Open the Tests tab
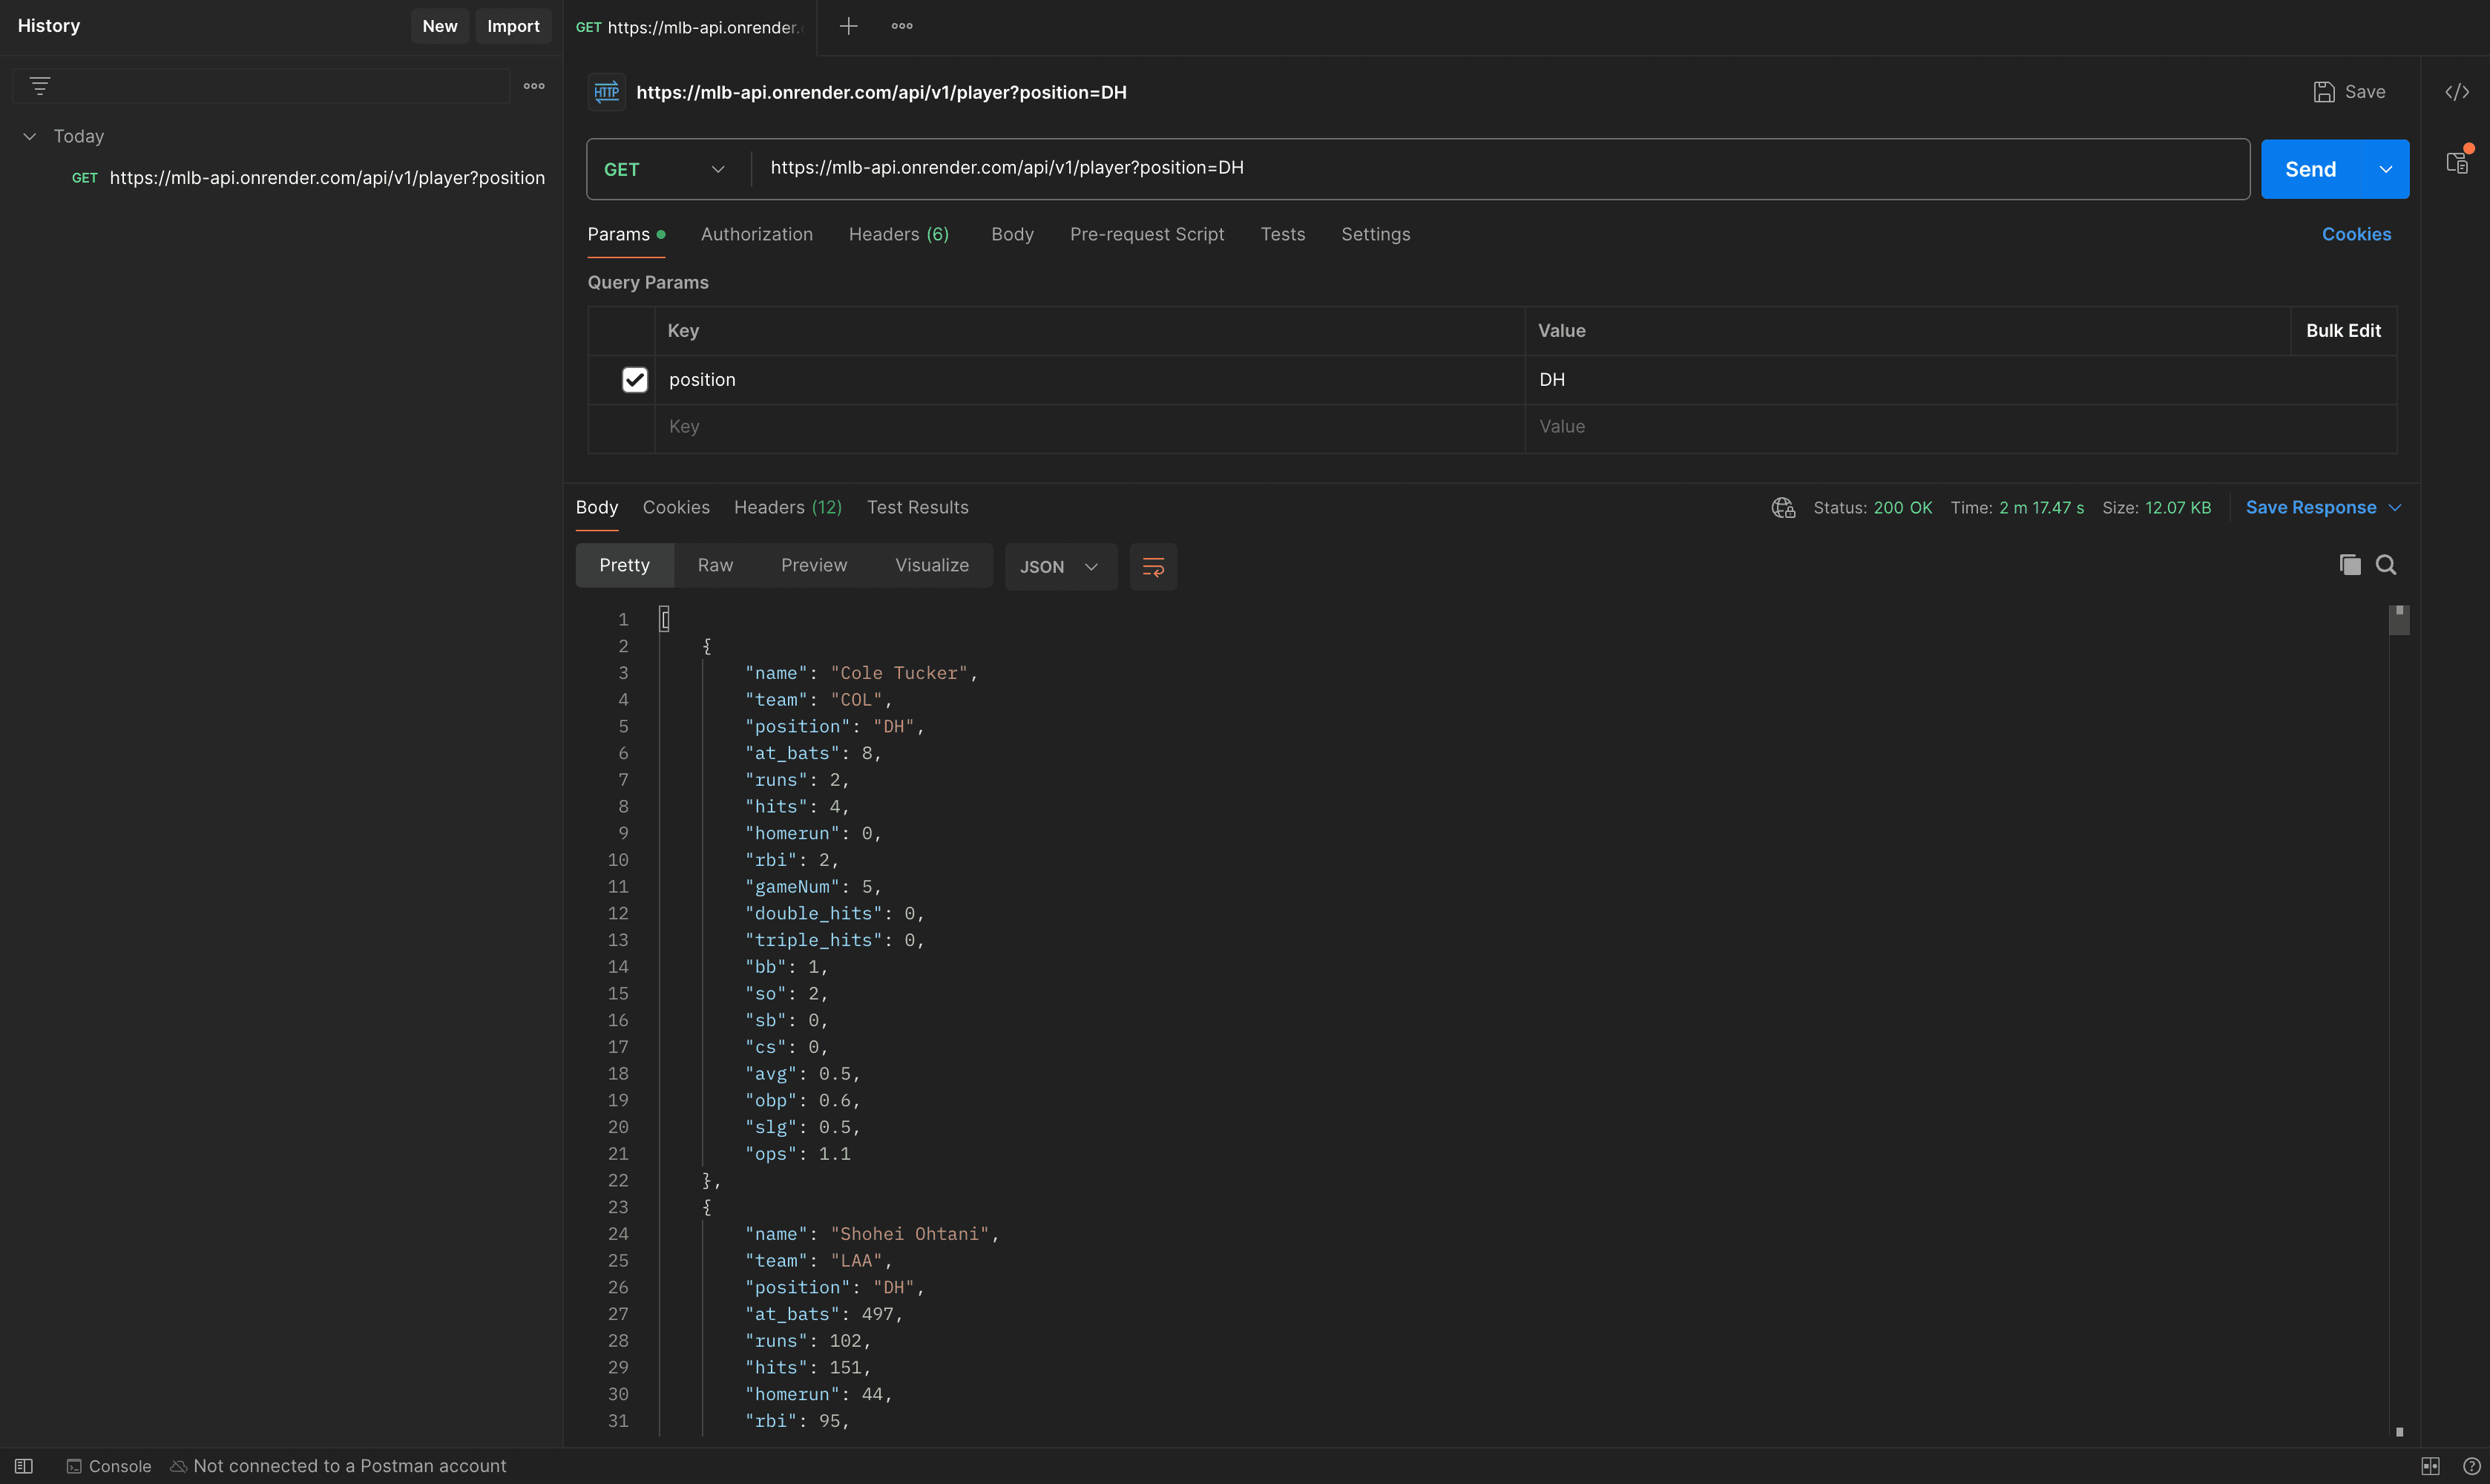This screenshot has height=1484, width=2490. (x=1283, y=234)
